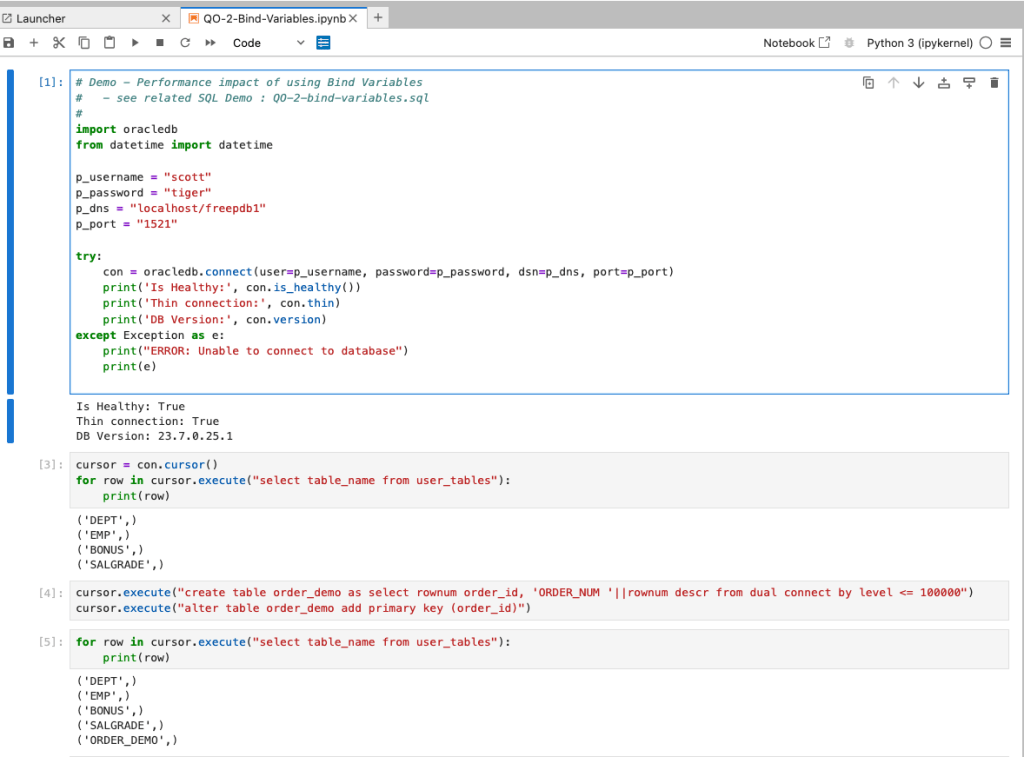Open a new tab with the plus button

point(378,18)
